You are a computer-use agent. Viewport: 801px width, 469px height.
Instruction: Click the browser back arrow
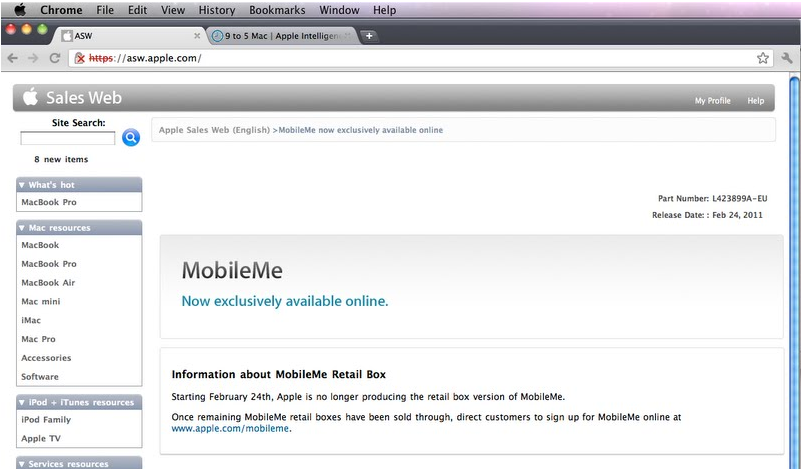[12, 58]
